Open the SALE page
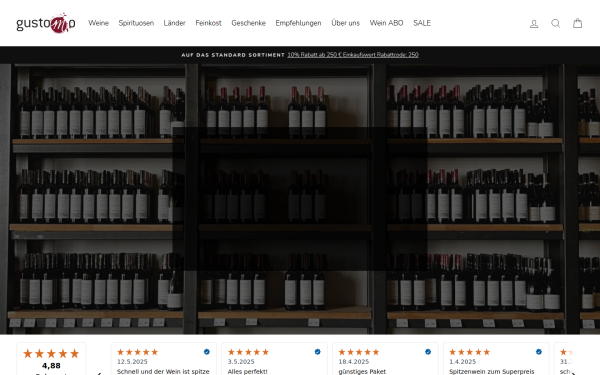 (x=422, y=23)
